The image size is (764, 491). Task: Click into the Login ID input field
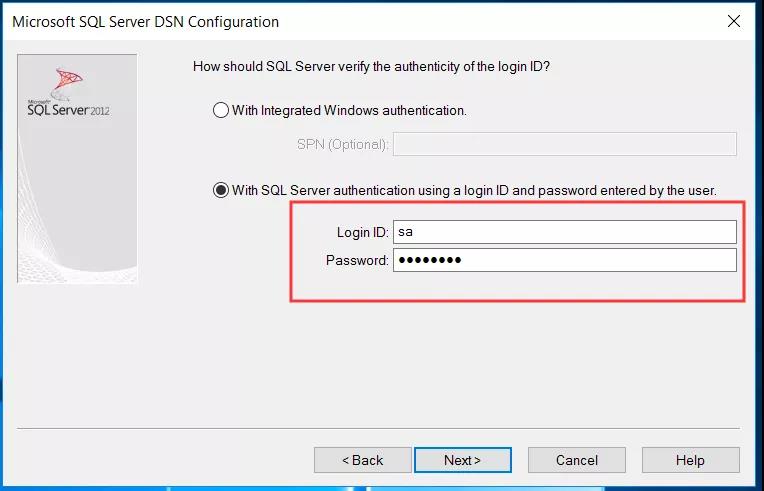(565, 232)
